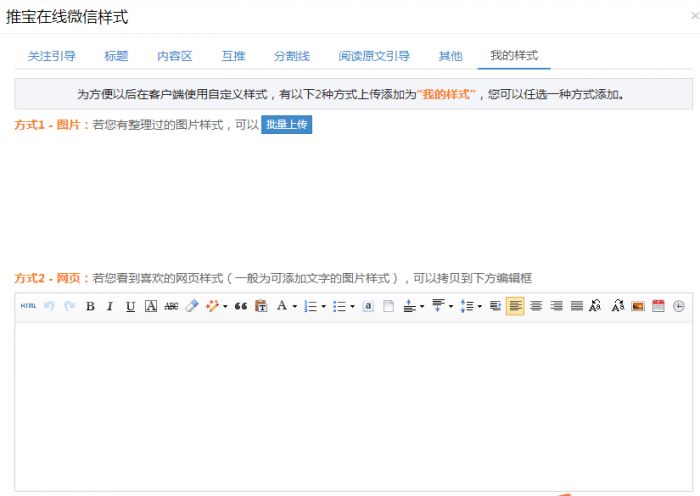Insert current date calendar icon
This screenshot has height=496, width=700.
click(658, 306)
